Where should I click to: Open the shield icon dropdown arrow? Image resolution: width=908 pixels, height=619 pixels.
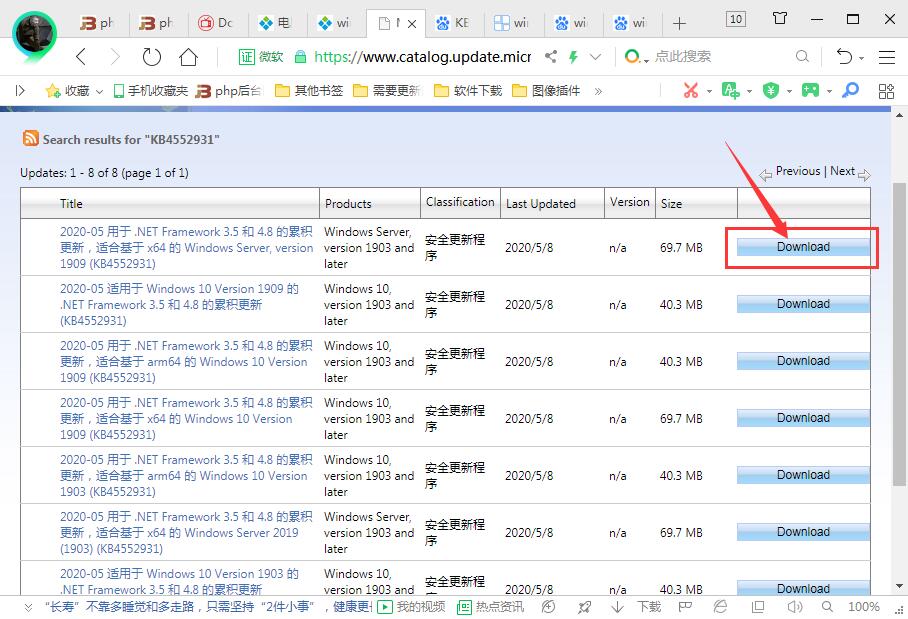(x=789, y=91)
